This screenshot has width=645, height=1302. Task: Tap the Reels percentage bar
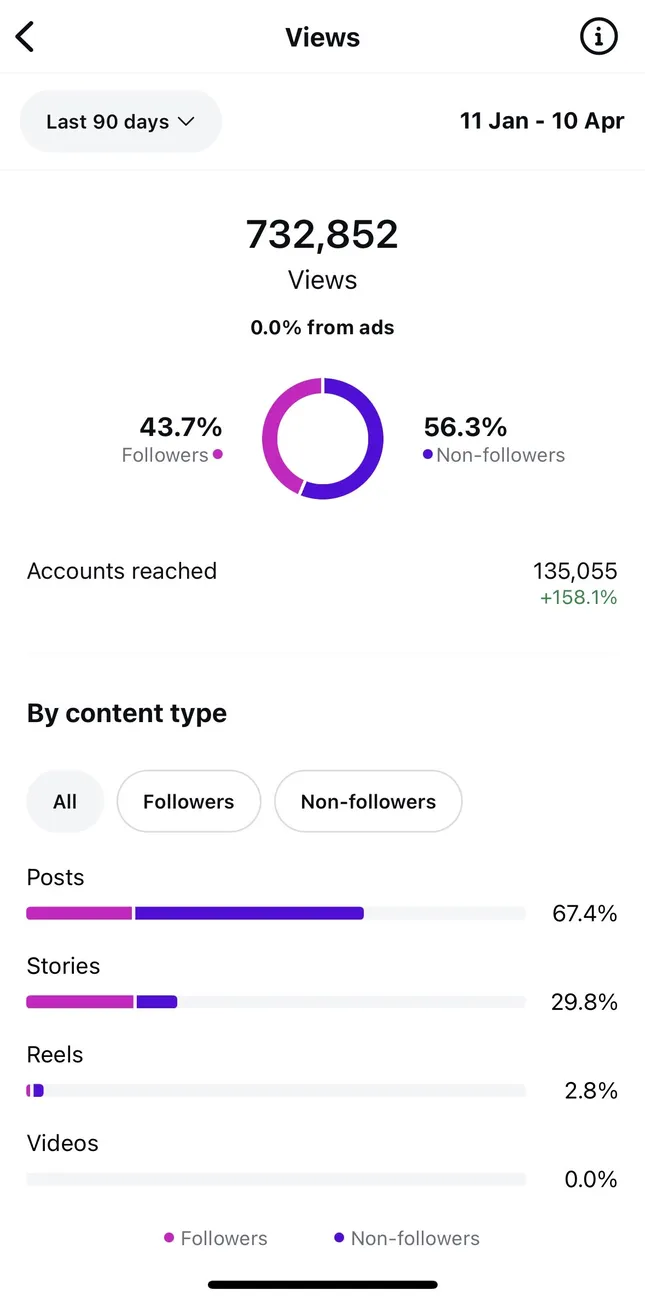[x=276, y=1091]
